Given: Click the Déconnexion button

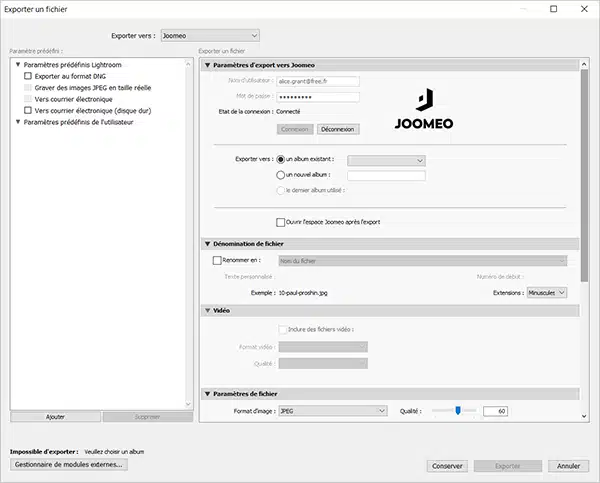Looking at the screenshot, I should tap(338, 129).
